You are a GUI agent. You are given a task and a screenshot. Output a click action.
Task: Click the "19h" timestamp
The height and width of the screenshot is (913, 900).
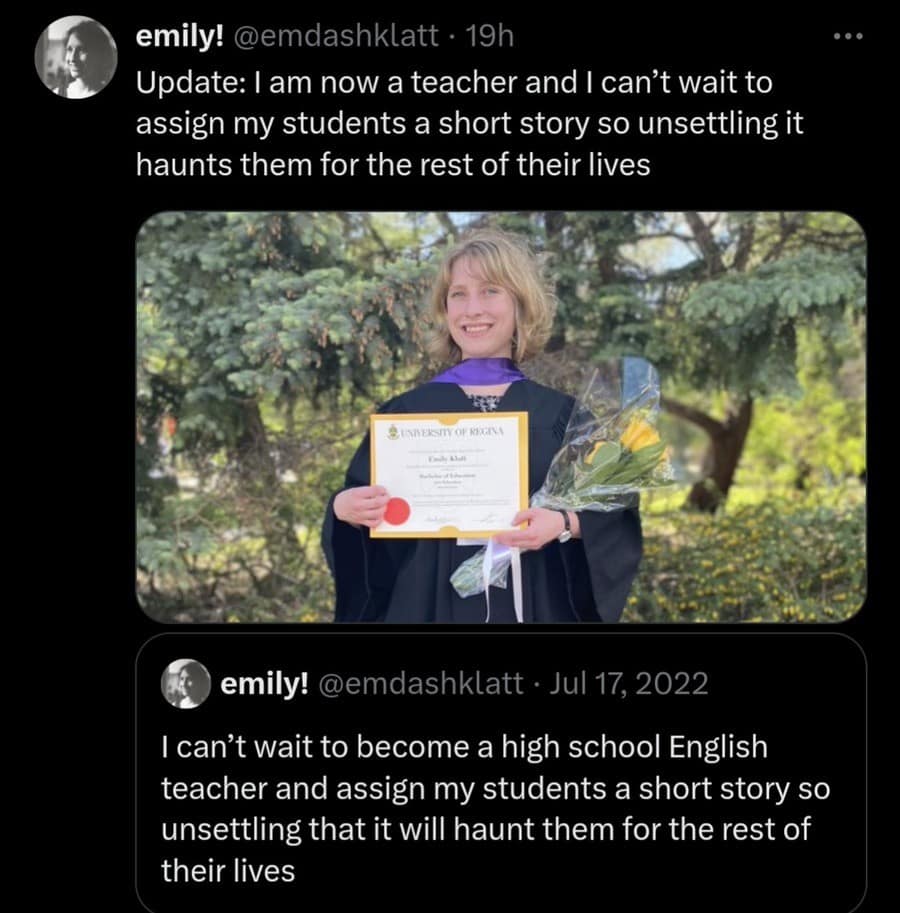tap(490, 37)
